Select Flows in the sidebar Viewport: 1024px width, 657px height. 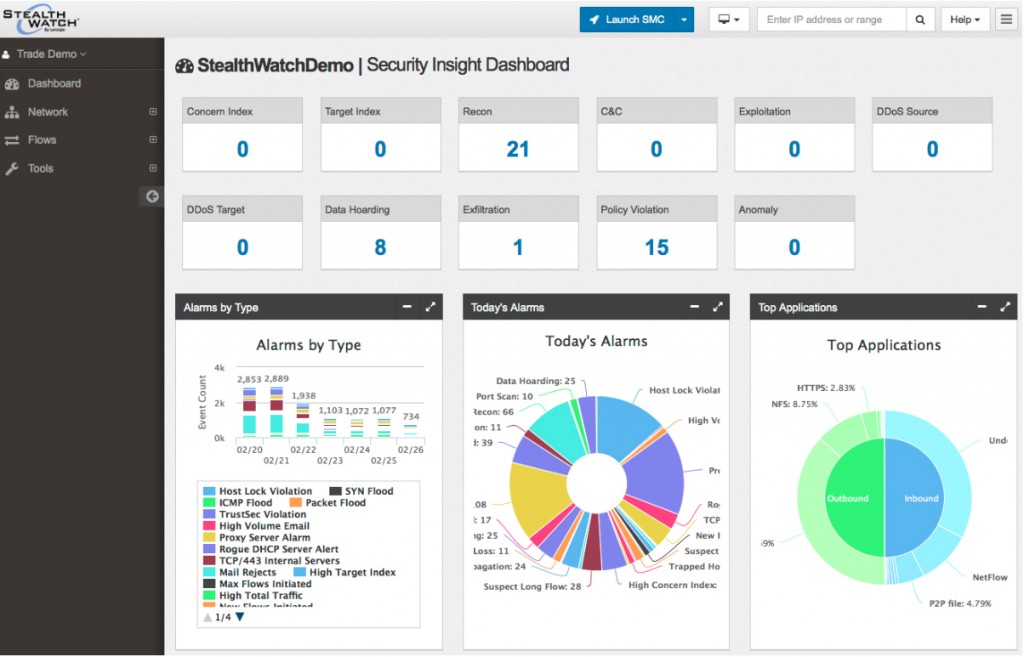pos(42,140)
